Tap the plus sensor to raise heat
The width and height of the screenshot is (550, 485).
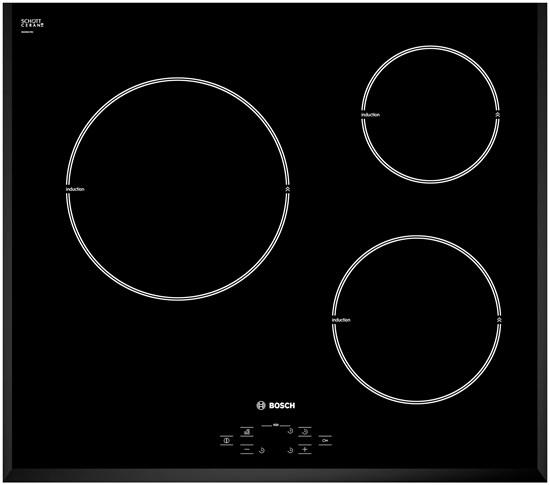coord(304,449)
